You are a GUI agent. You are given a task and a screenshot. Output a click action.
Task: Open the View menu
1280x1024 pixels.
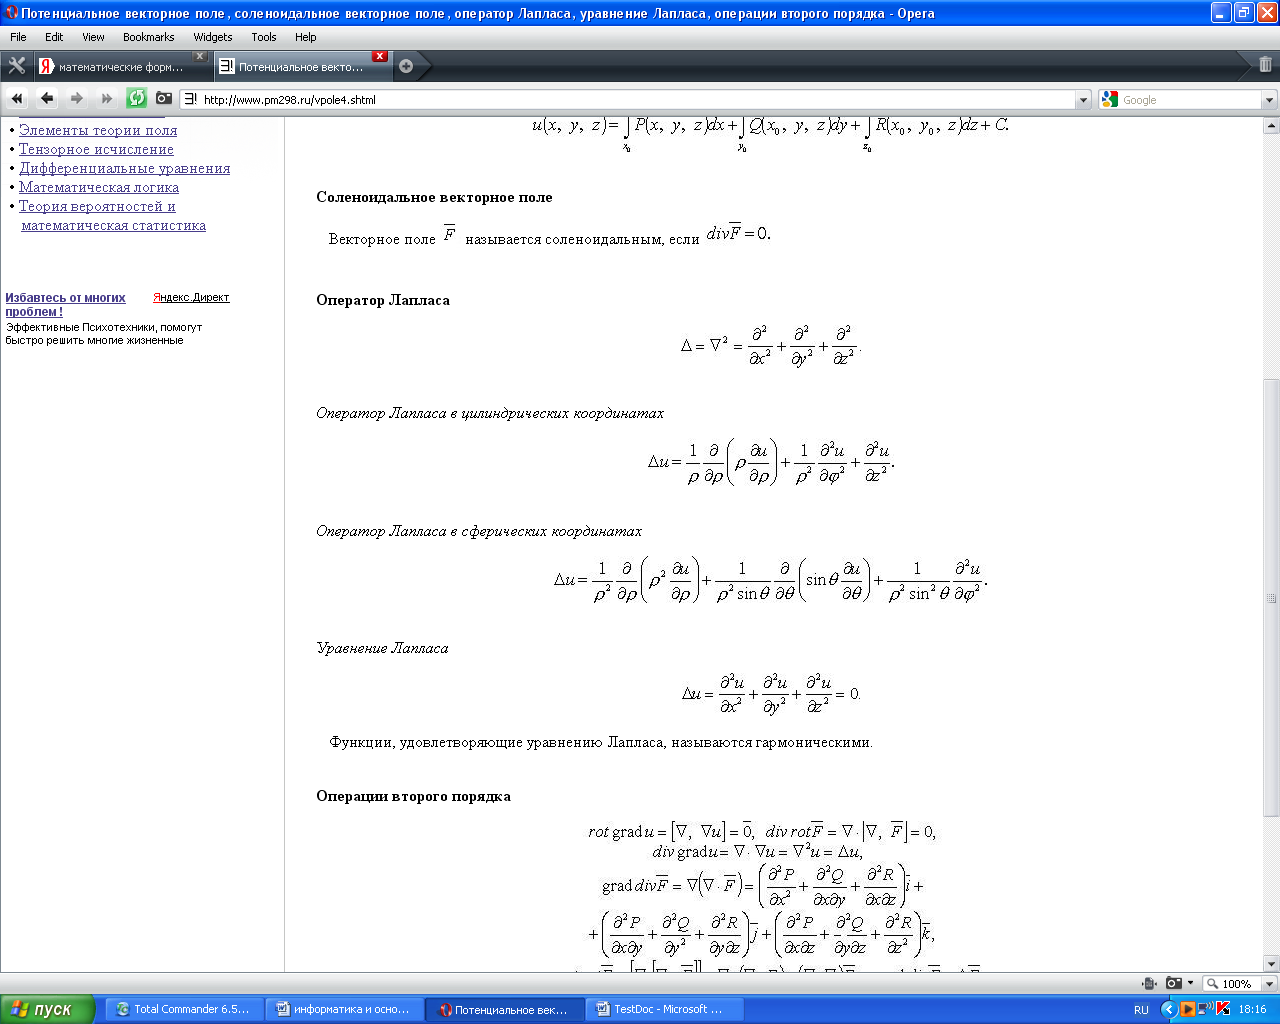click(x=93, y=37)
